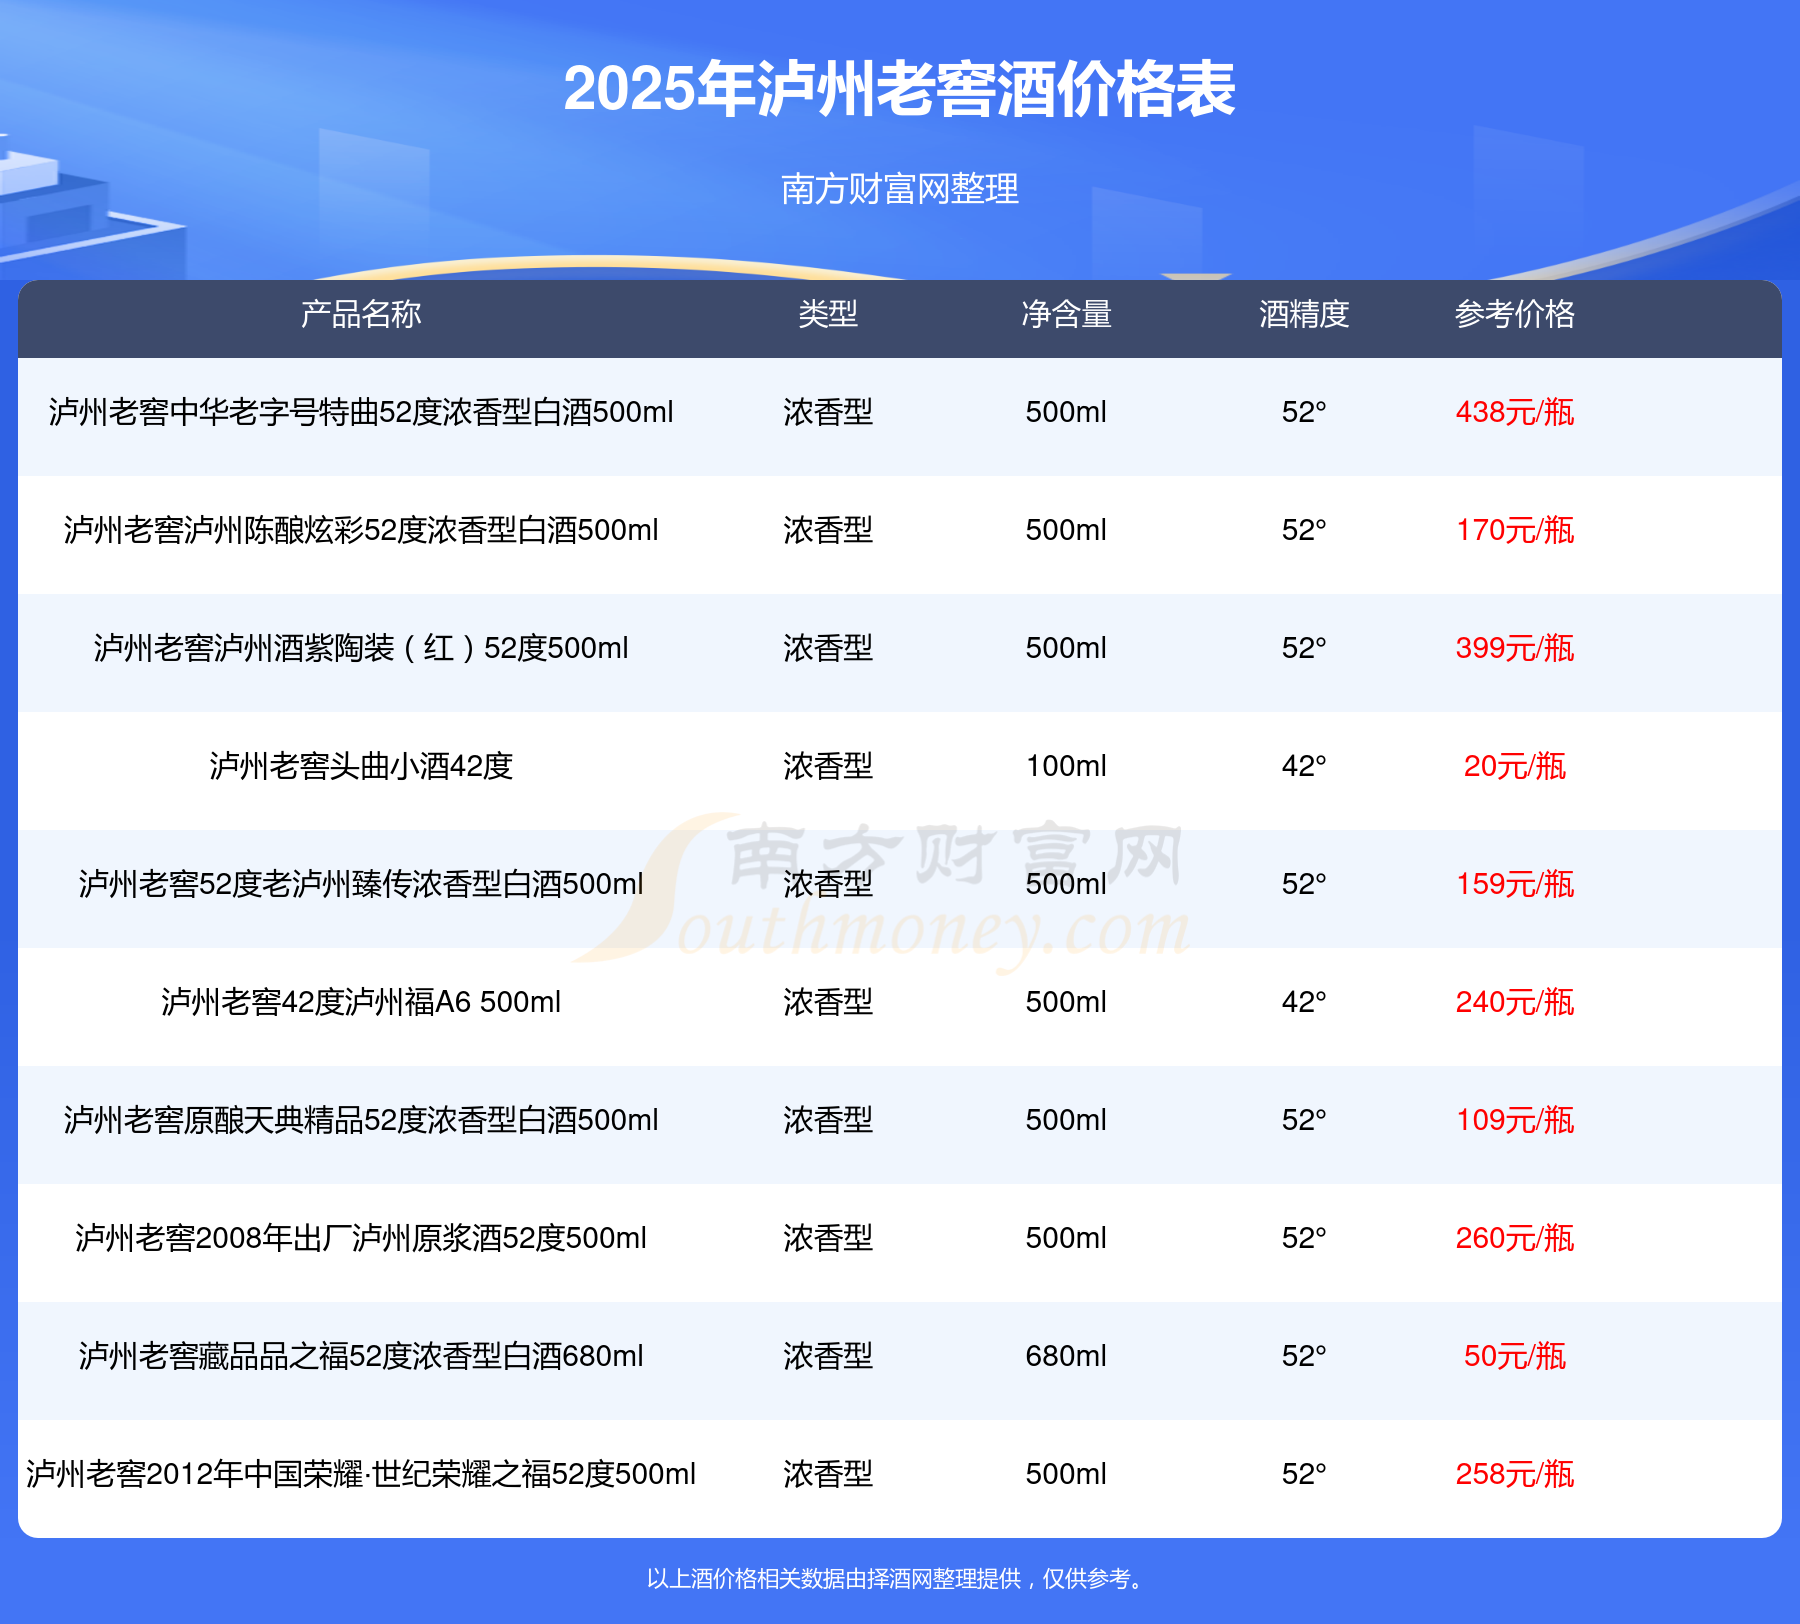Click 52° in the 藏品品之福 row
The height and width of the screenshot is (1624, 1800).
(x=1304, y=1356)
